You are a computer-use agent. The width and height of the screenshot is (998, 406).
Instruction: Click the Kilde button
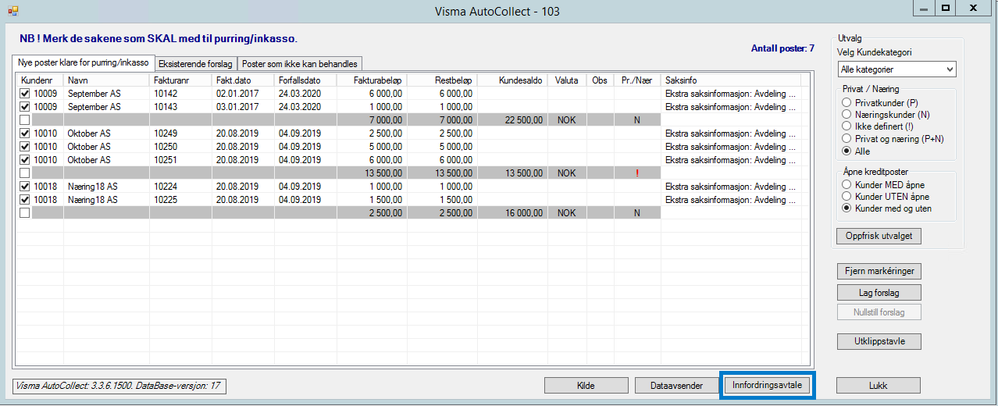coord(586,385)
